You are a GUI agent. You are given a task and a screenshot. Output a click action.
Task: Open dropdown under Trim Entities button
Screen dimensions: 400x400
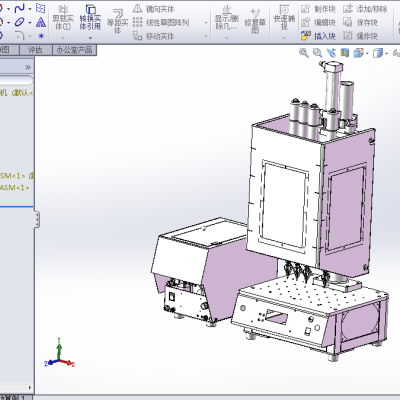(63, 38)
